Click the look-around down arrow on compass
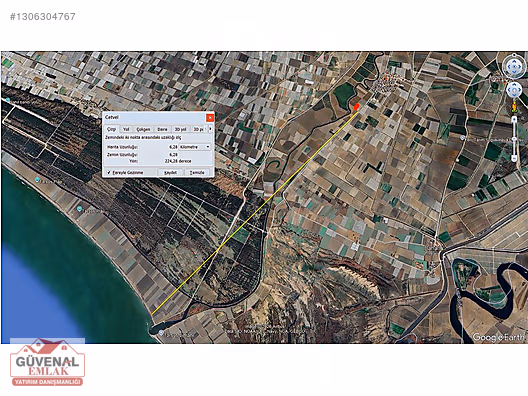 point(514,72)
